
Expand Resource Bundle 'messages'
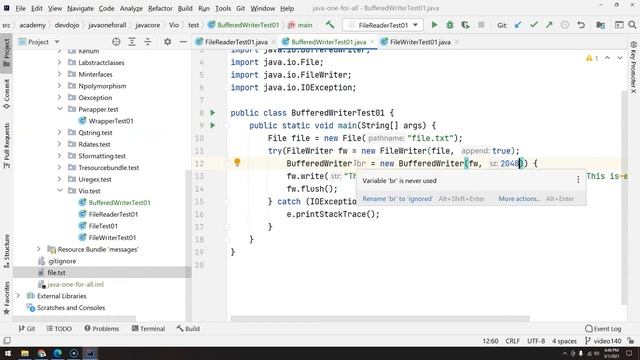tap(39, 249)
